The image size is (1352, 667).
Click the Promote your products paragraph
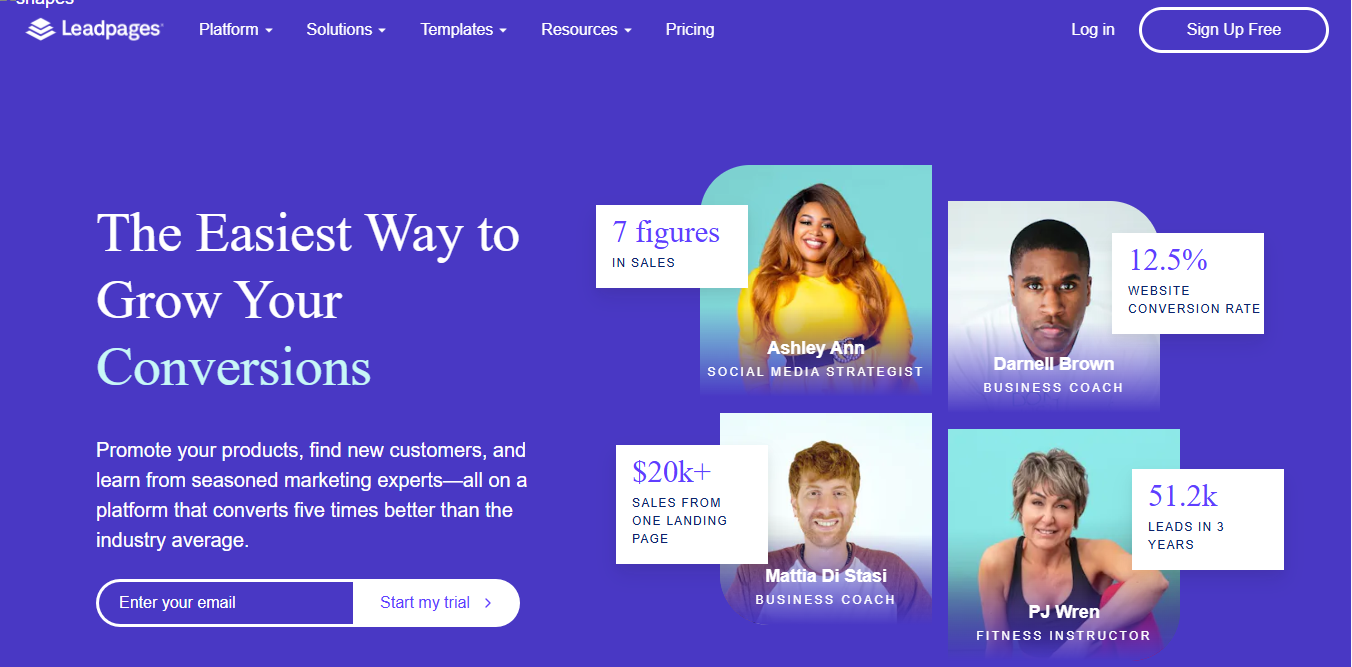click(312, 495)
